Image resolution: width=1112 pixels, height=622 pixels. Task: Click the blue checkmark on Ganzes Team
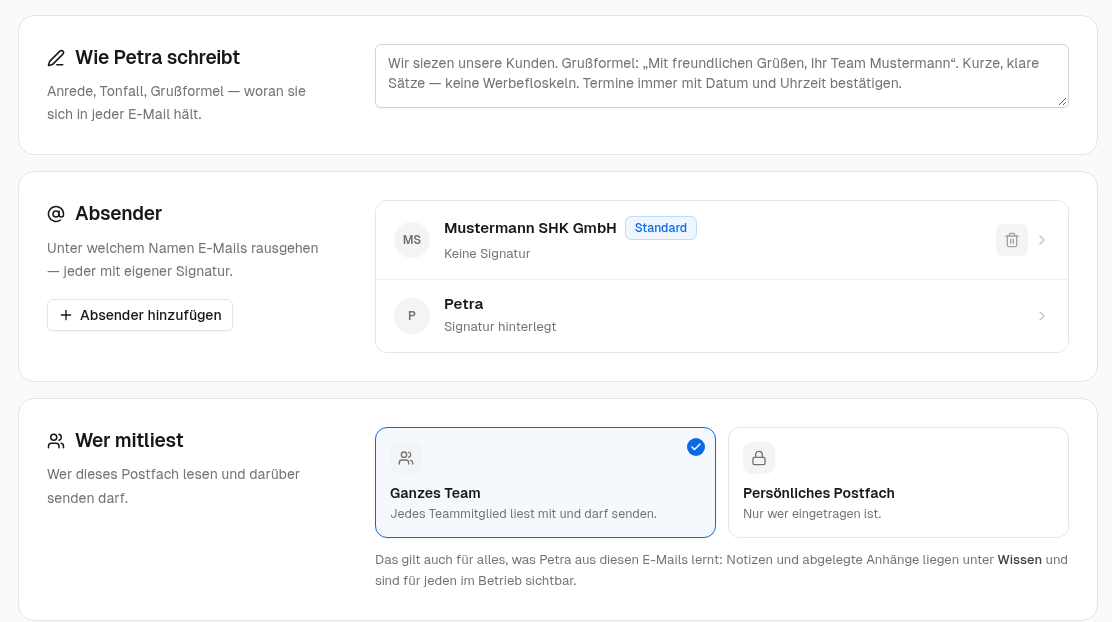[x=696, y=447]
